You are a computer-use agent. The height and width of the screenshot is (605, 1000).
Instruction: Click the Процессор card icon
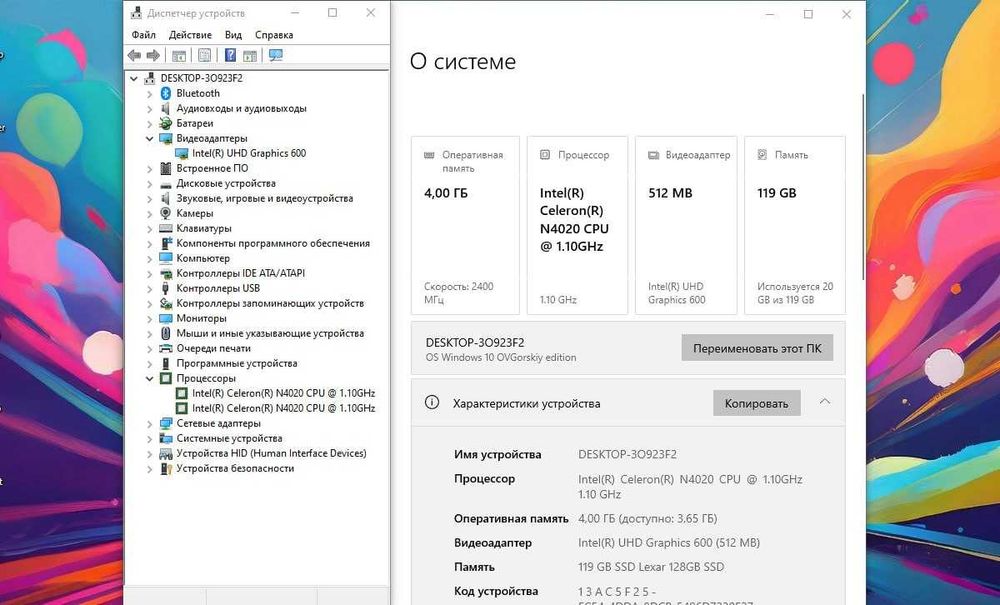545,154
